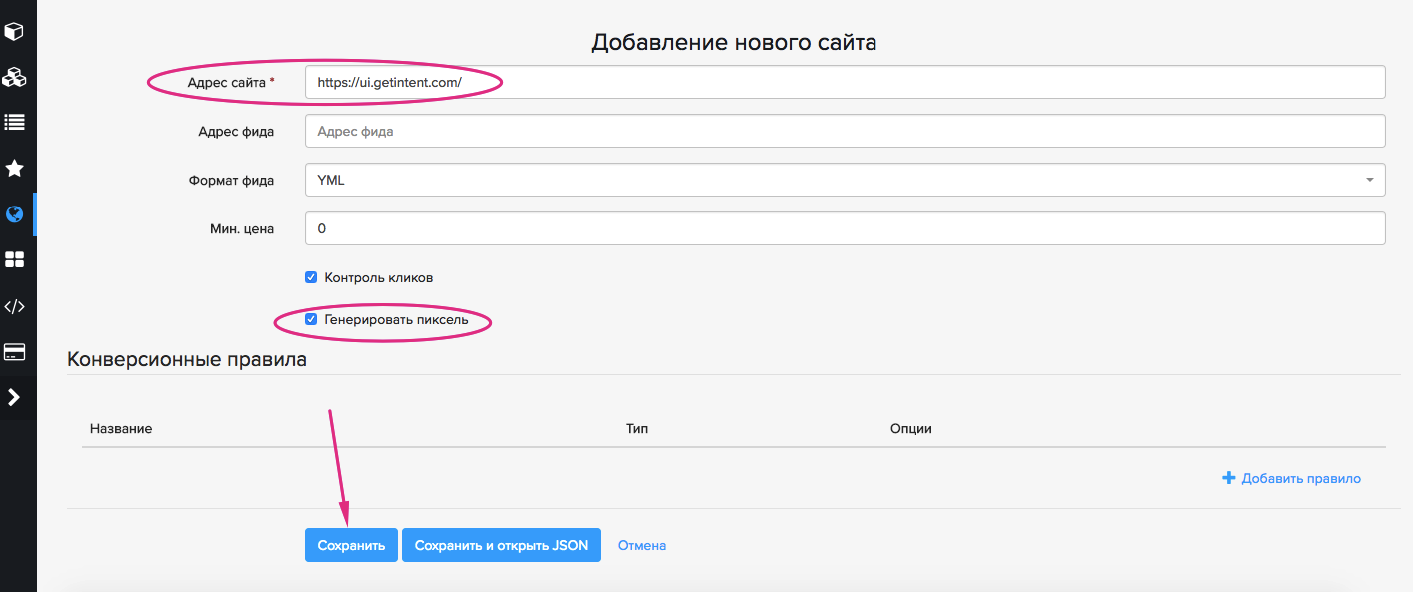
Task: Click into the Адрес сайта input field
Action: [x=844, y=83]
